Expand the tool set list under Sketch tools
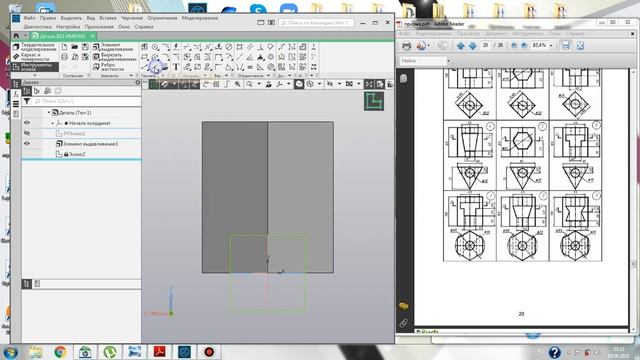 (x=35, y=75)
